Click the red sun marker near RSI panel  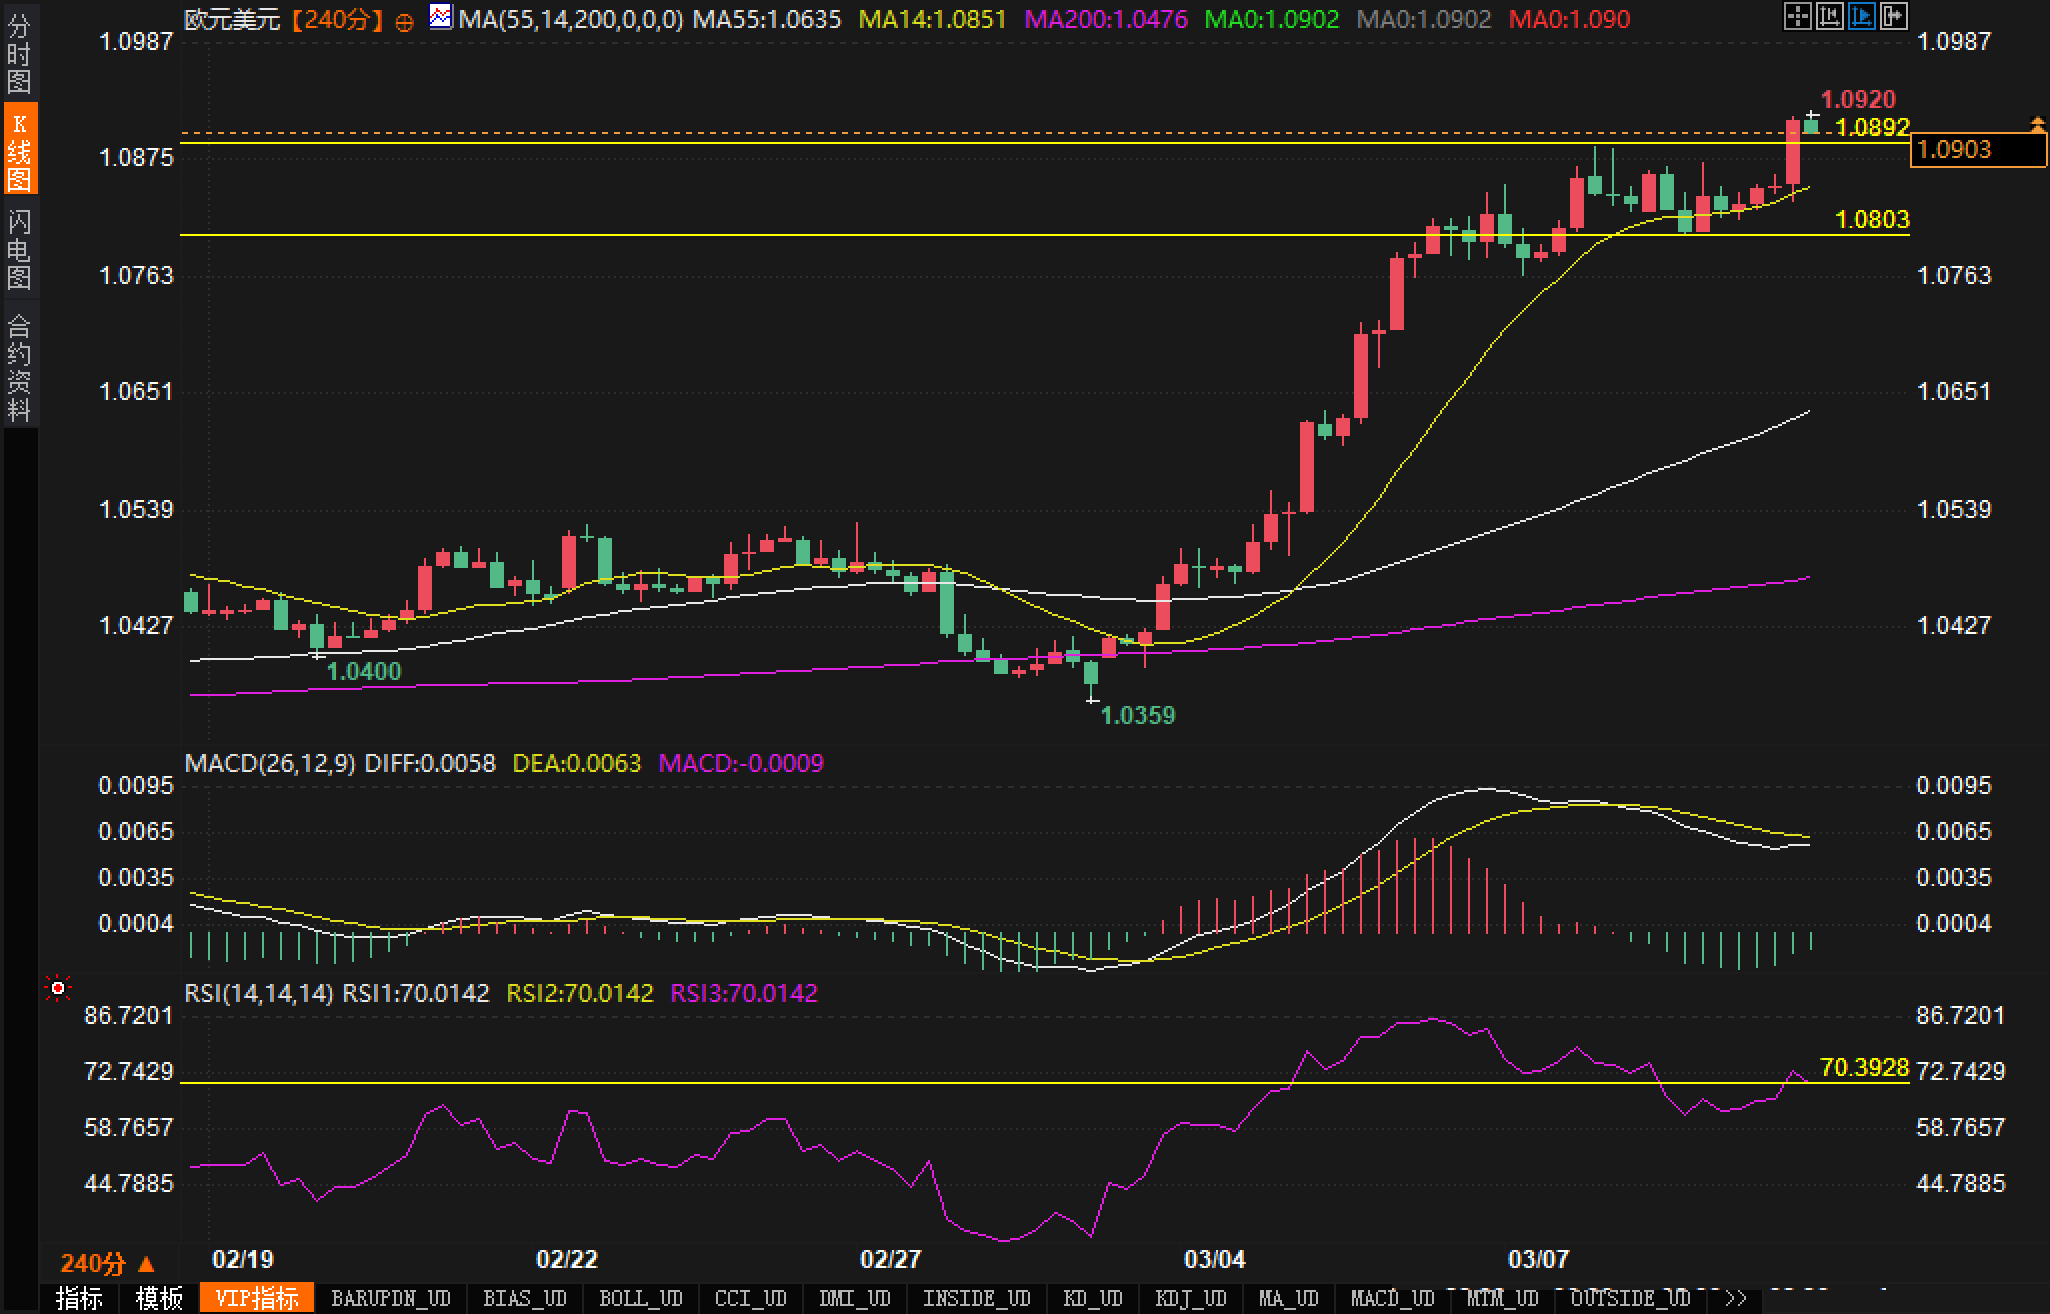58,988
